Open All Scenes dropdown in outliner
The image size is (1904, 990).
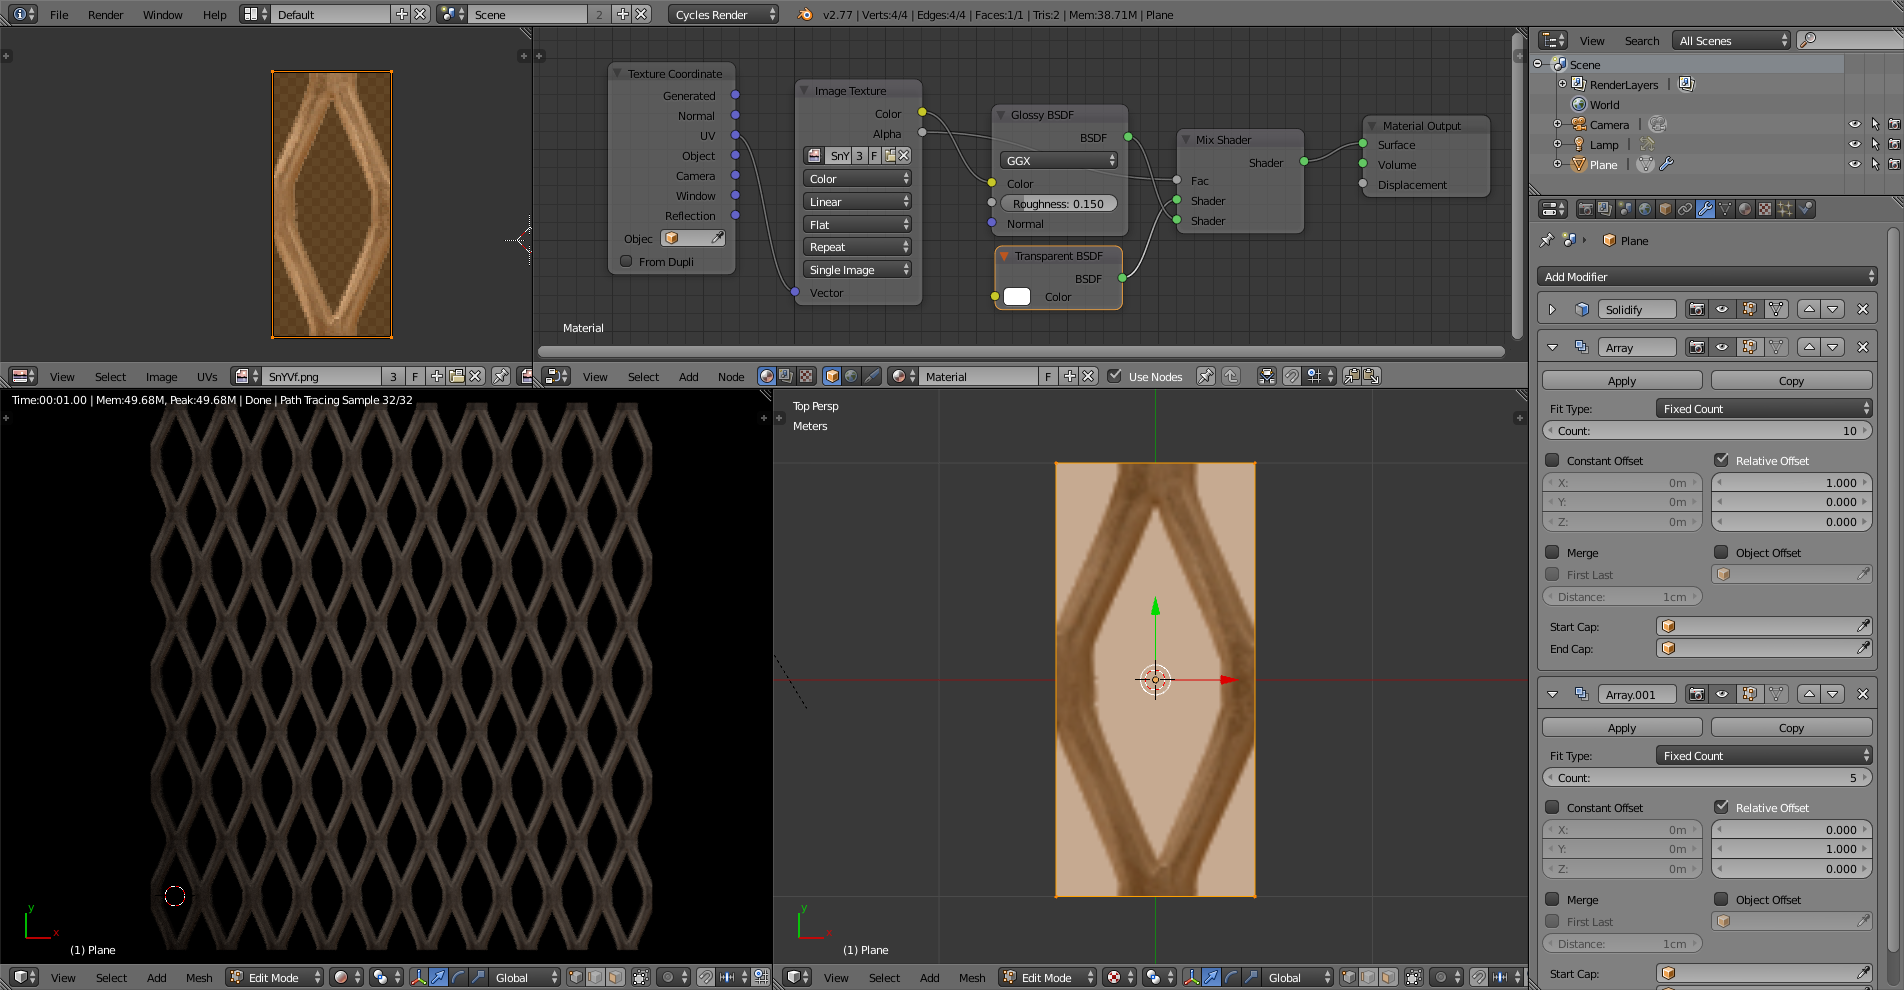(1733, 40)
